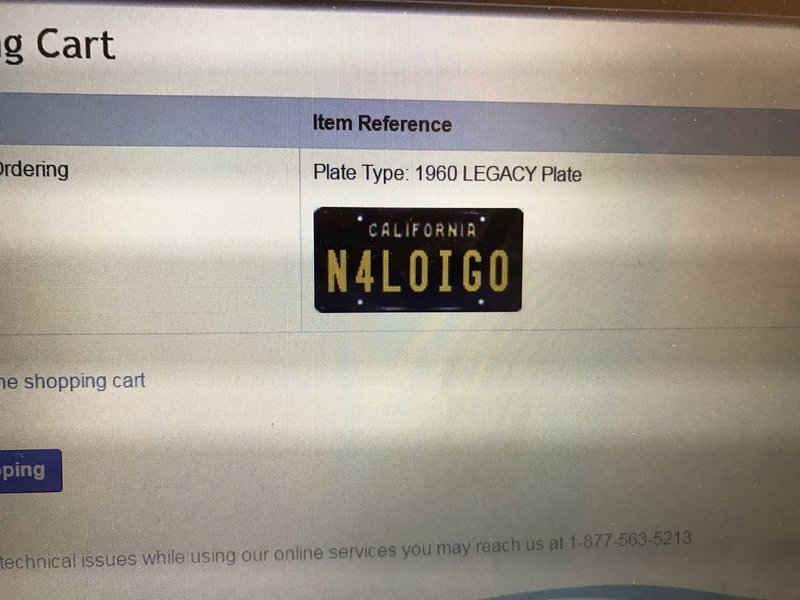Viewport: 800px width, 600px height.
Task: Click the Shopping Cart page heading
Action: (x=57, y=47)
